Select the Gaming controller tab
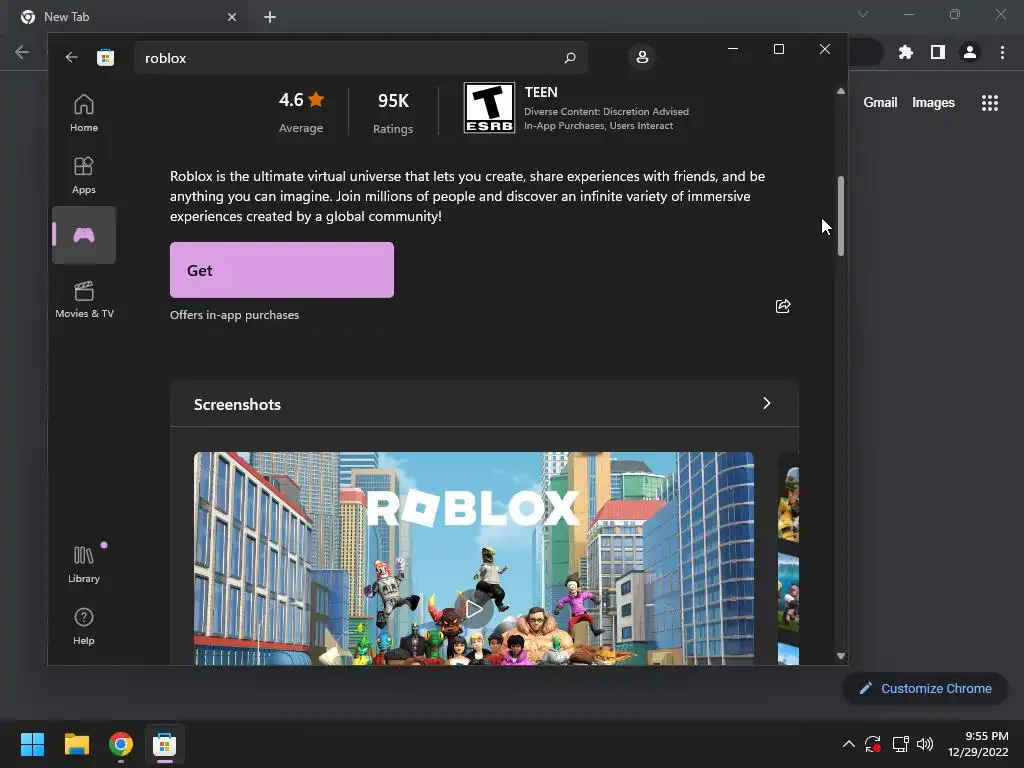 pyautogui.click(x=84, y=235)
